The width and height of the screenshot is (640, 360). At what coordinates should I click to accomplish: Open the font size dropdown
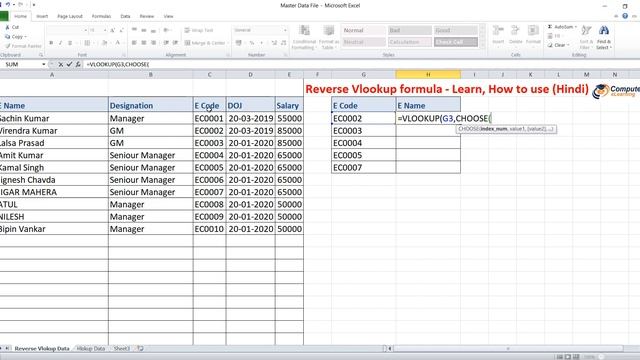[x=105, y=30]
